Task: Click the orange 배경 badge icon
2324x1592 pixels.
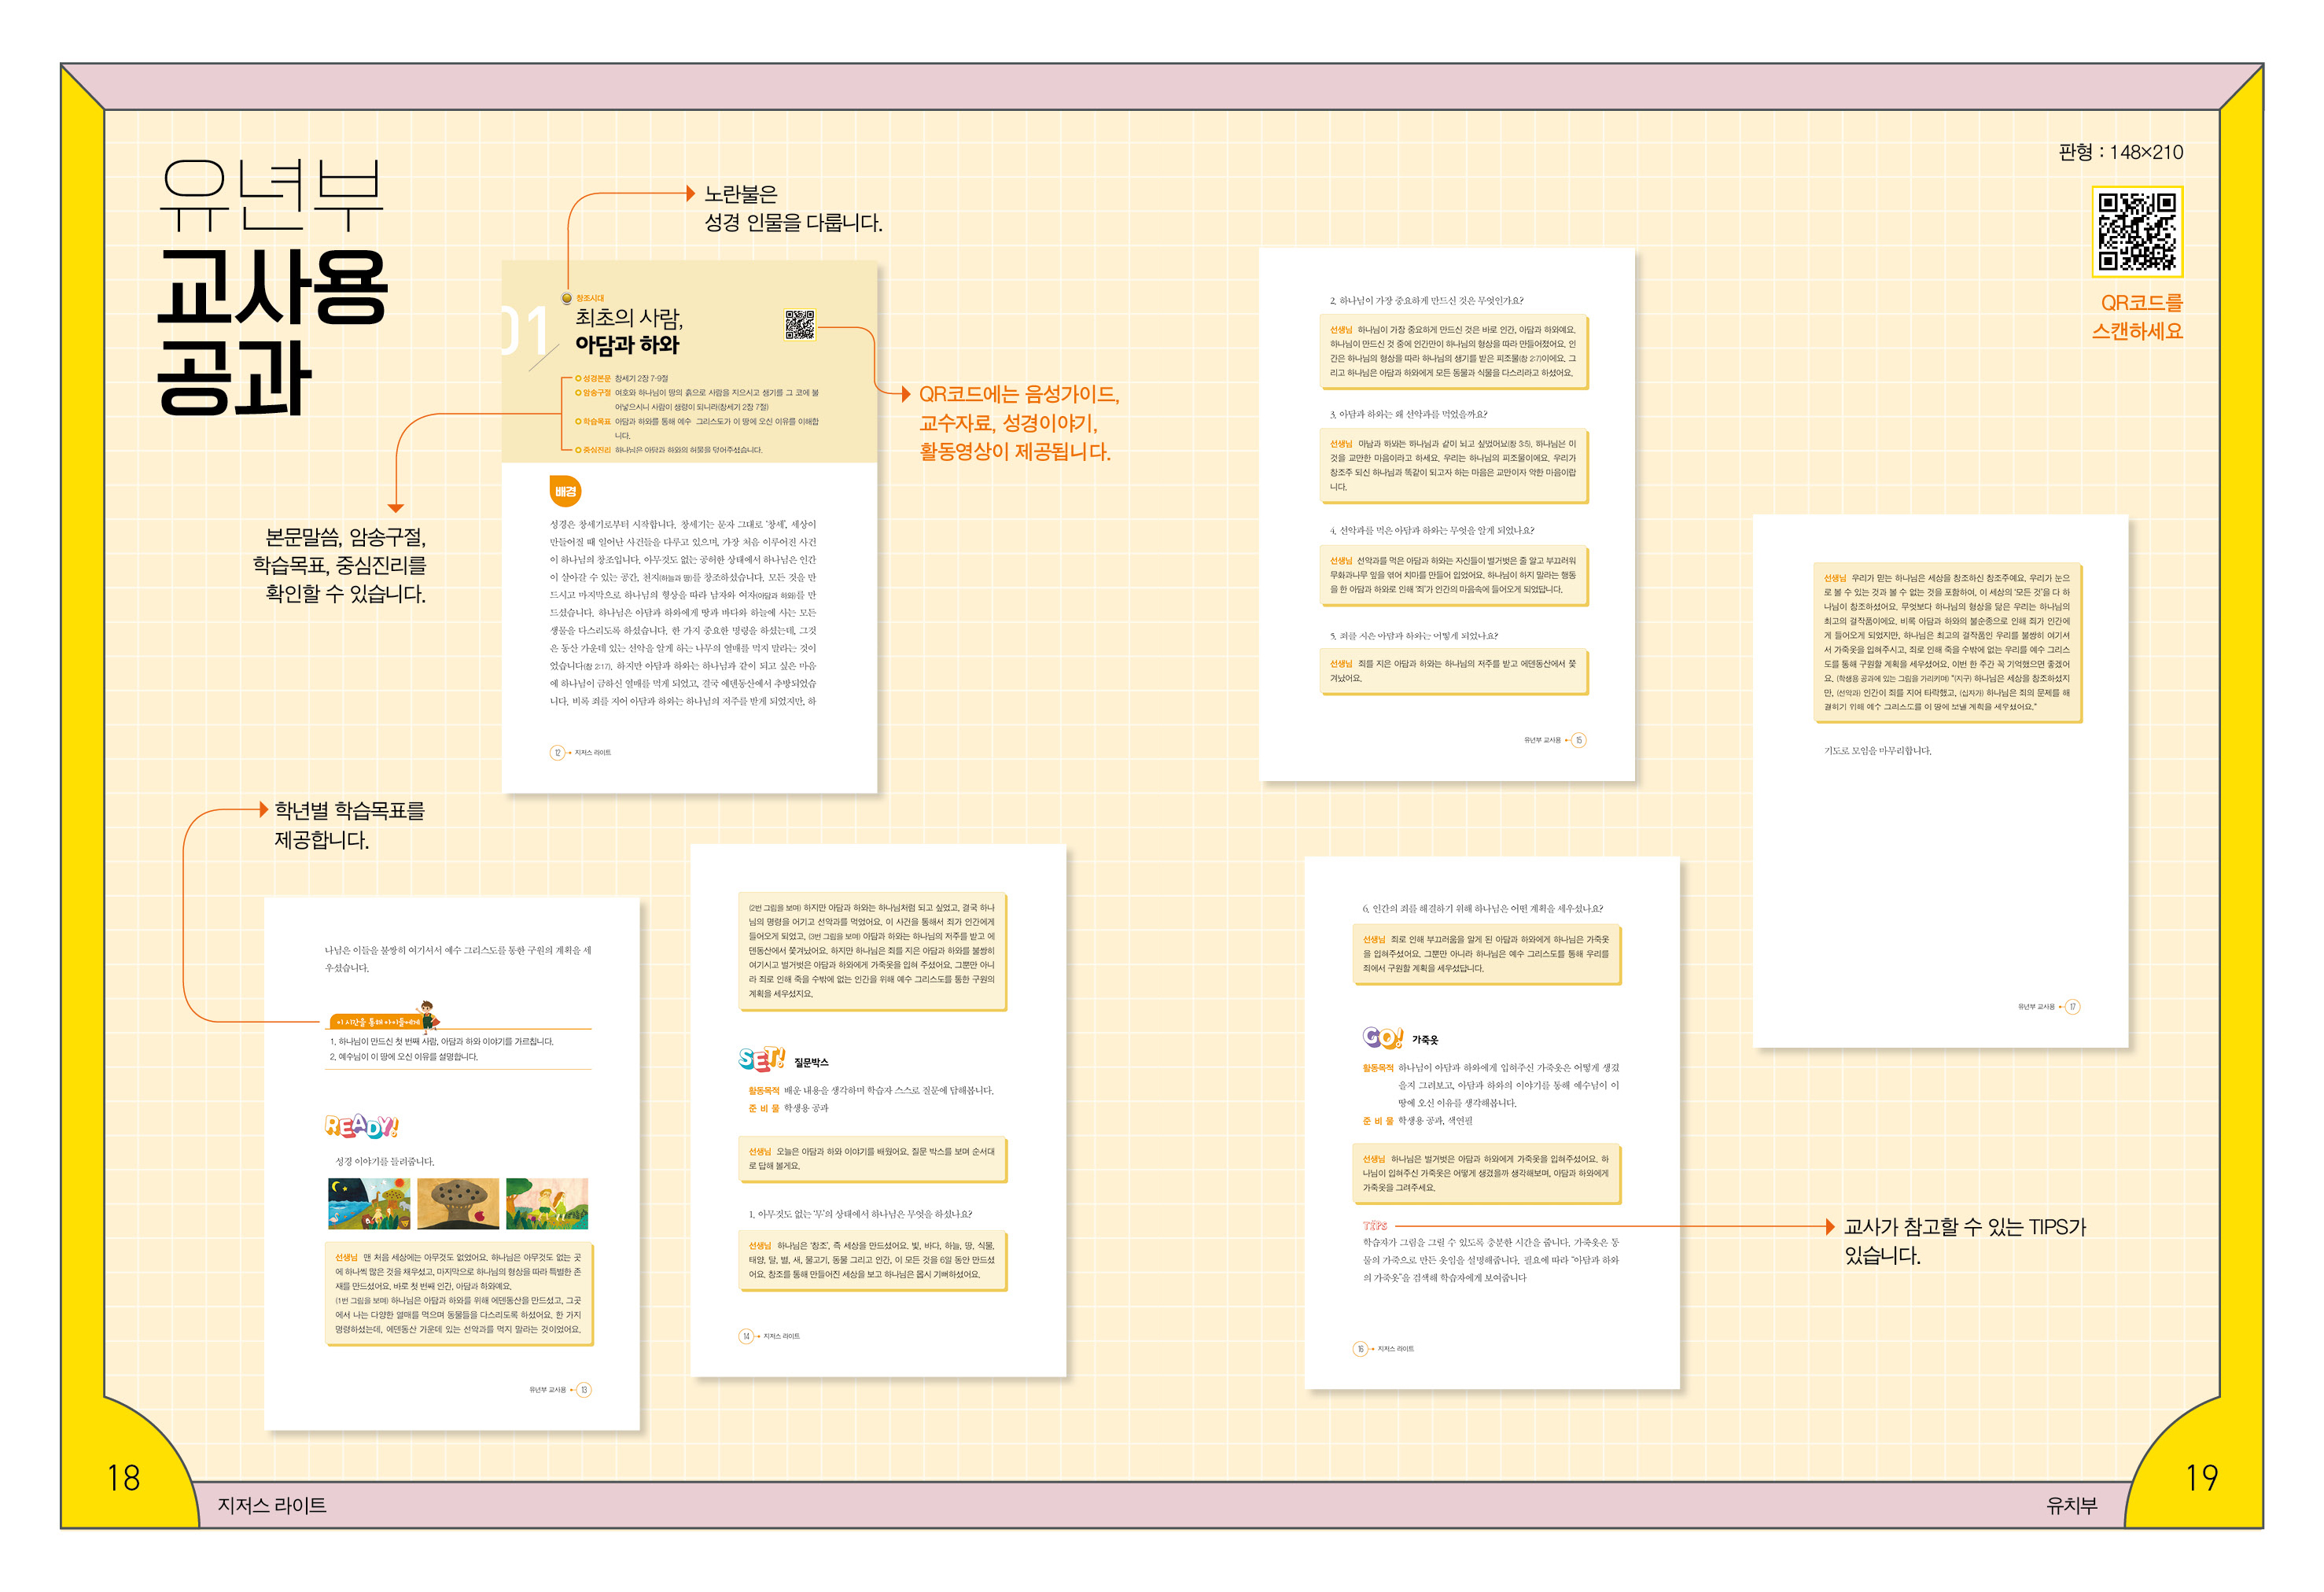Action: pos(565,491)
